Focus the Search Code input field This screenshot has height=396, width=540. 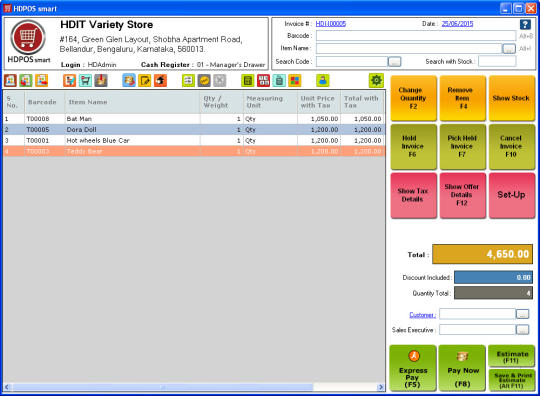tap(352, 62)
